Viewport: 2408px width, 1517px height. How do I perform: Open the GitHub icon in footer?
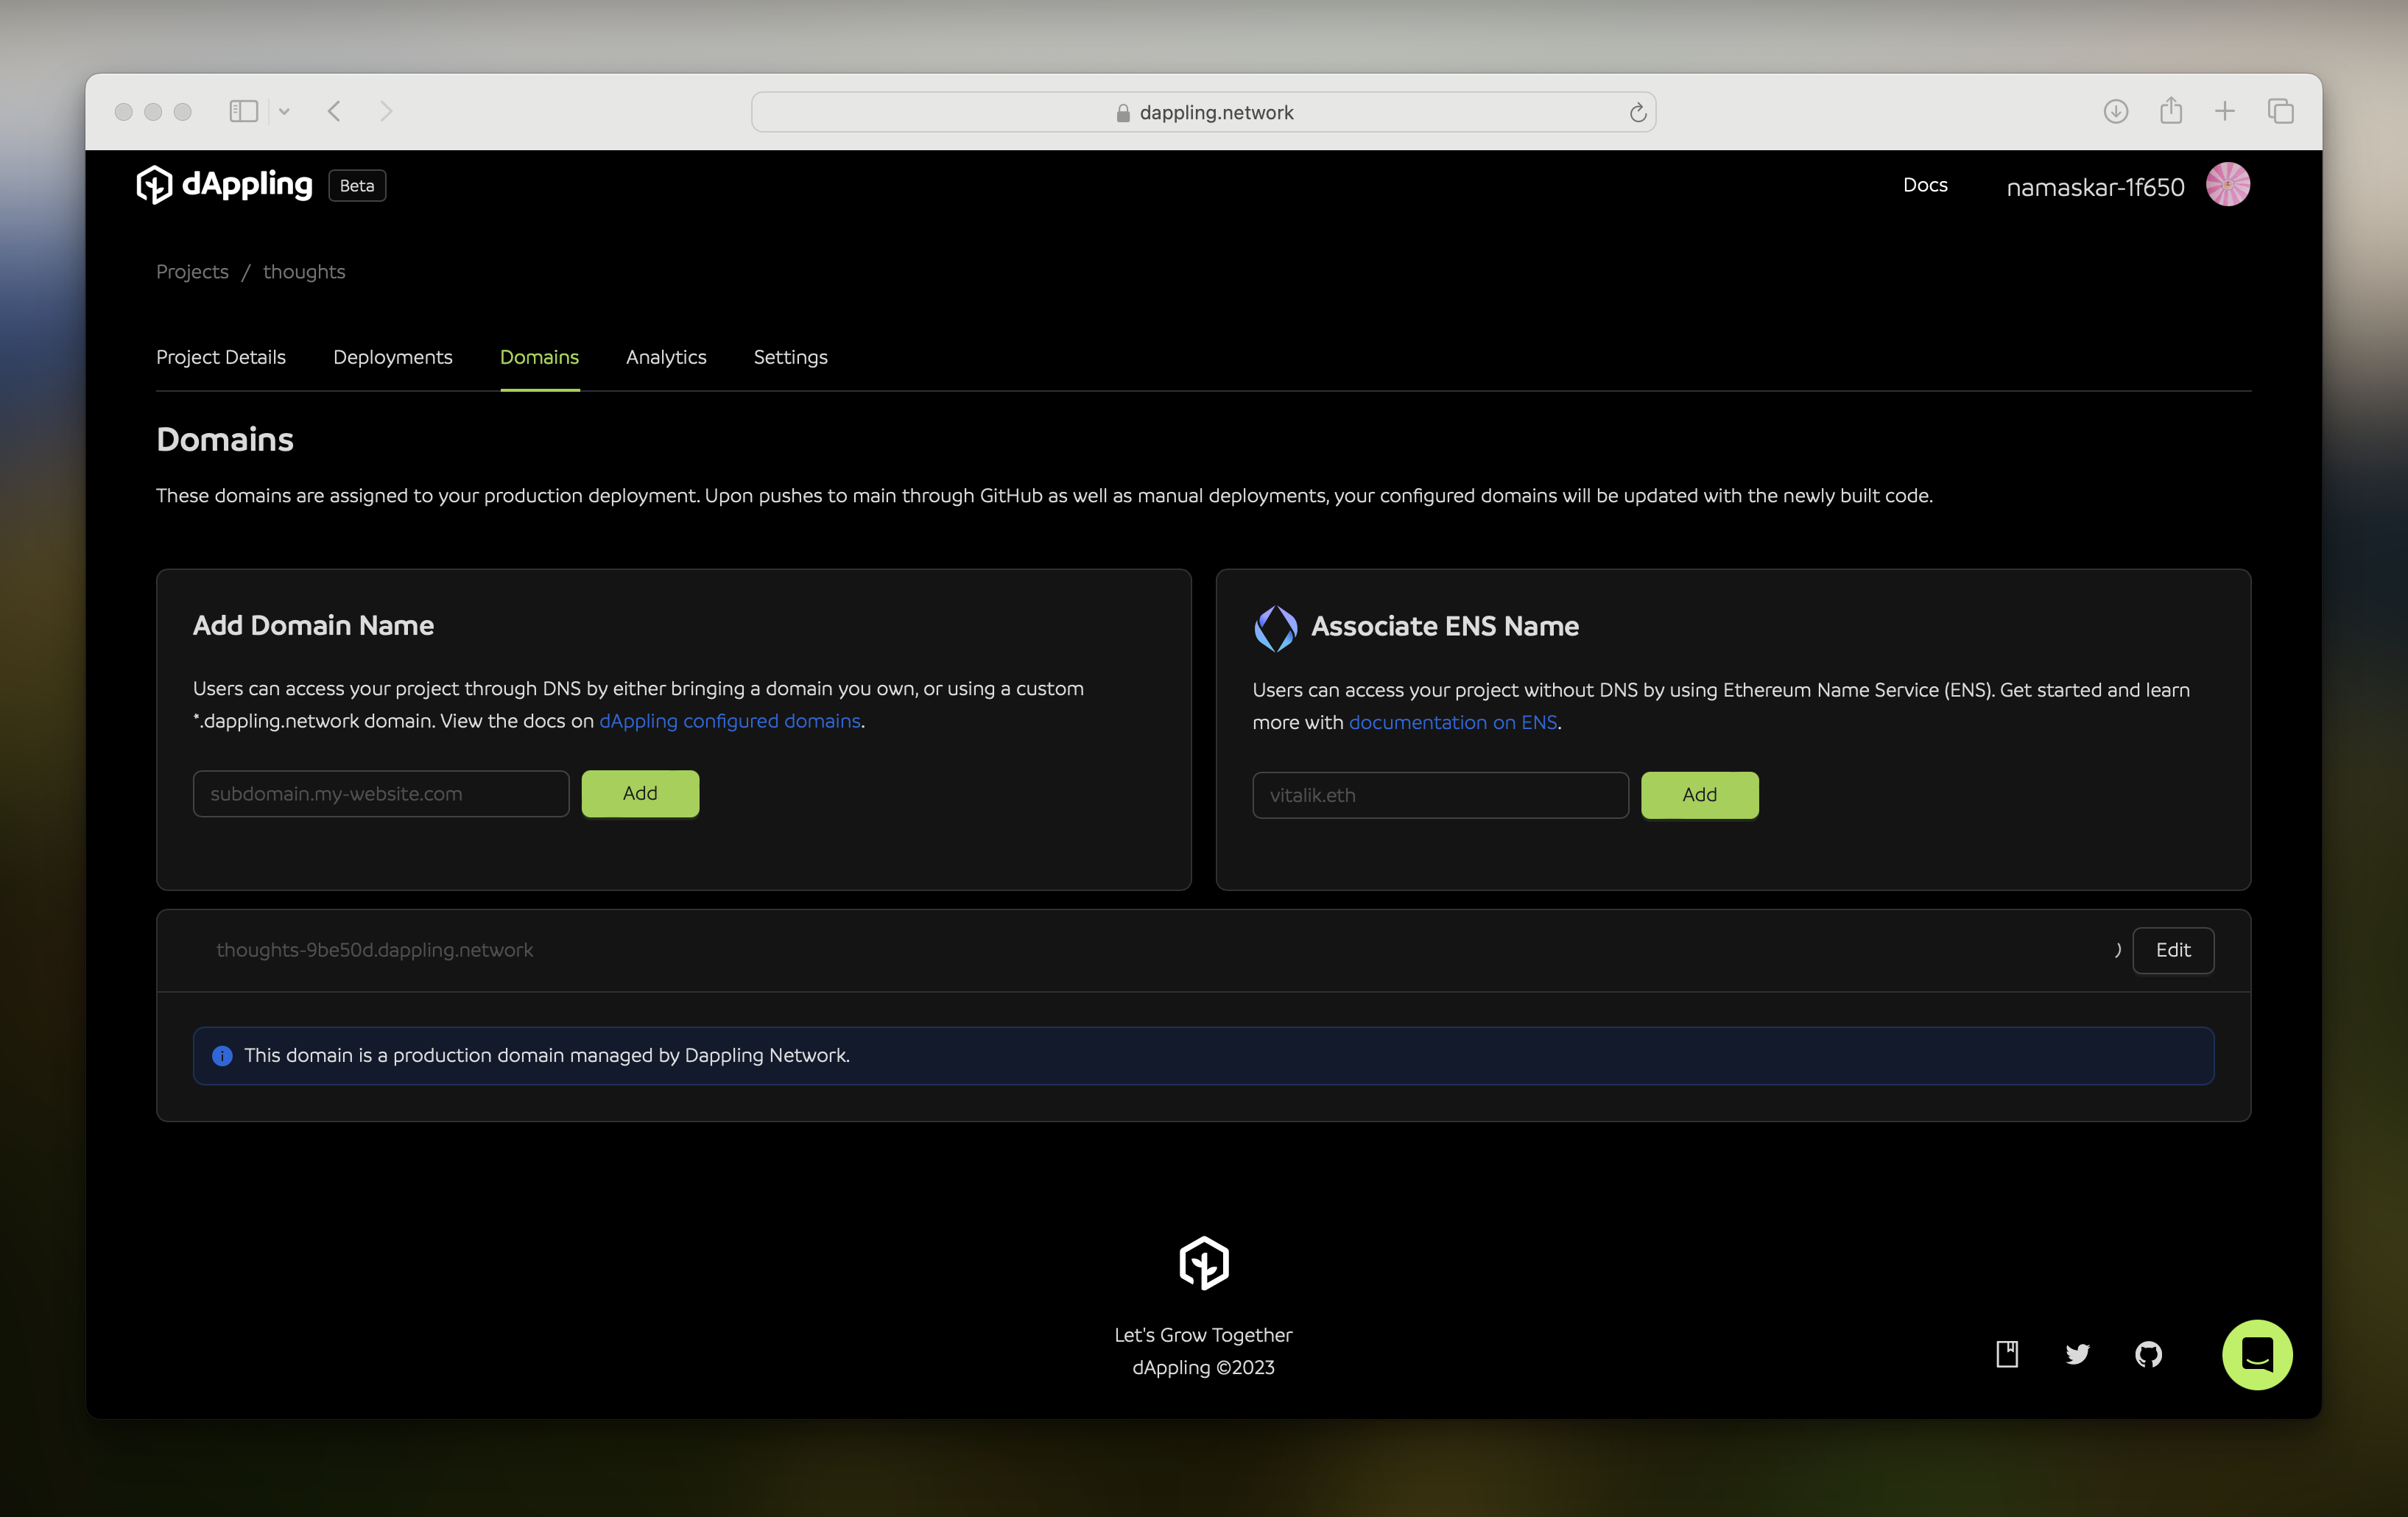(x=2148, y=1354)
